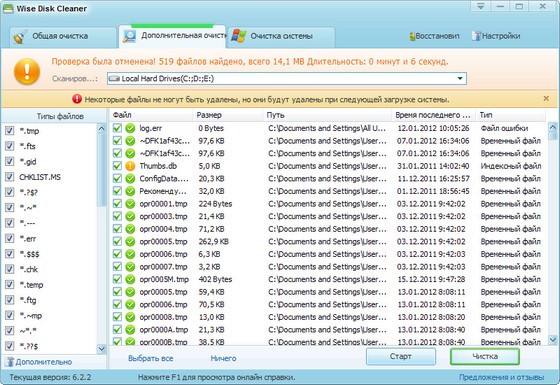Click the green status icon for opr00007.tmp
The image size is (560, 385).
[130, 267]
